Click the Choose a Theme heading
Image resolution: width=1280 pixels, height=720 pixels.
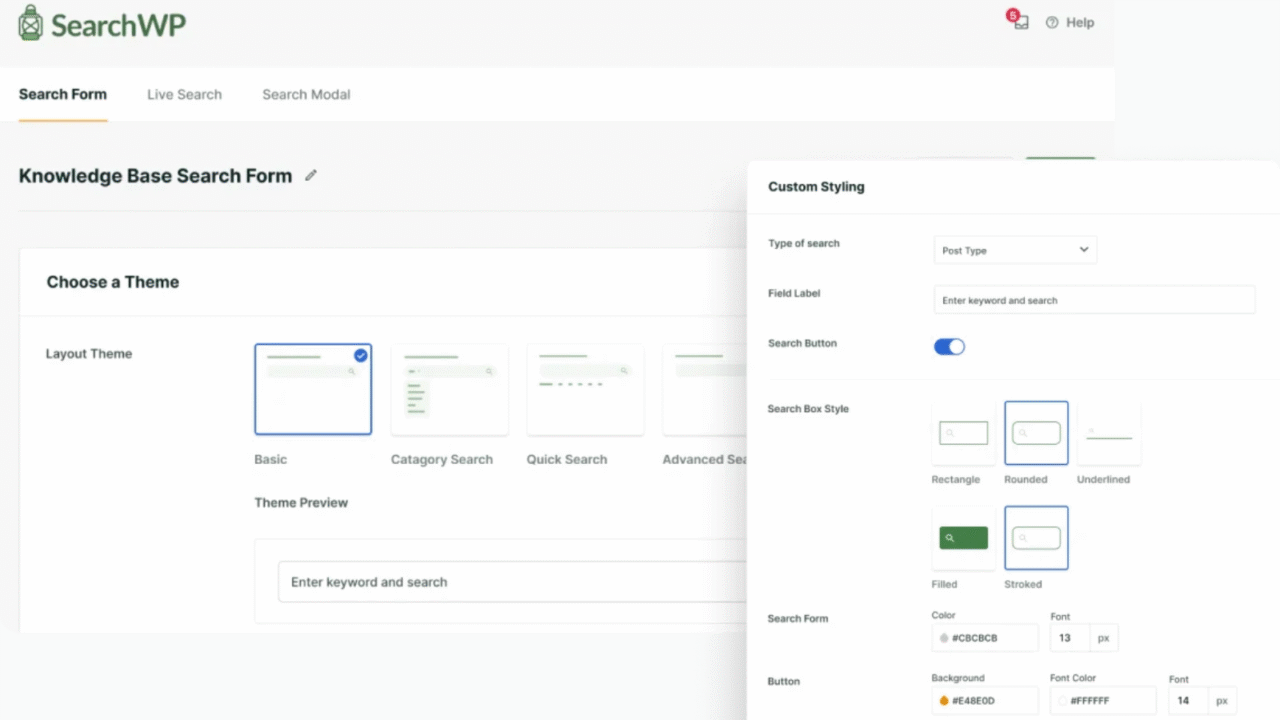(x=113, y=282)
